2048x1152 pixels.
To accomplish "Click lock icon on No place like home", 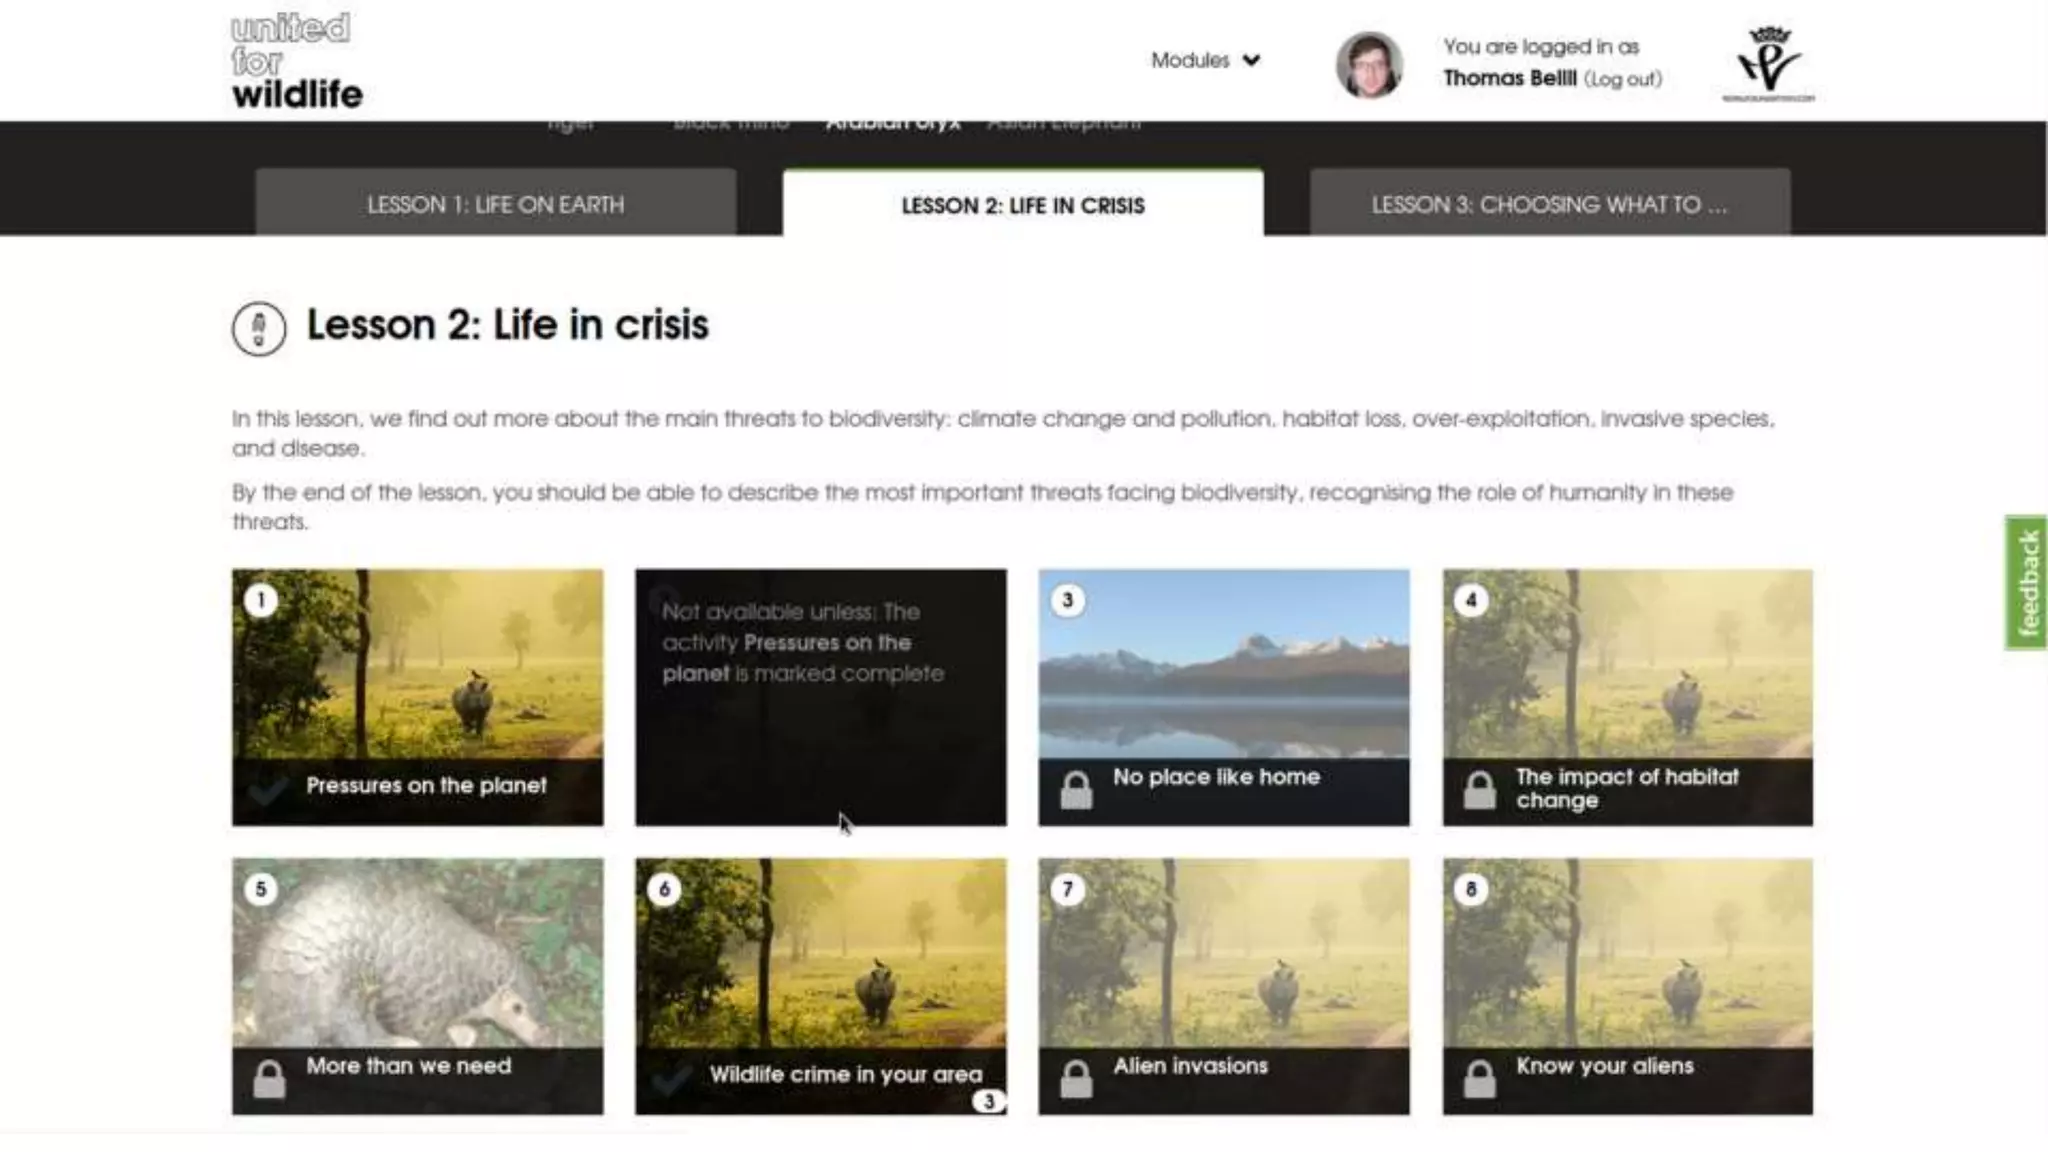I will [1076, 790].
